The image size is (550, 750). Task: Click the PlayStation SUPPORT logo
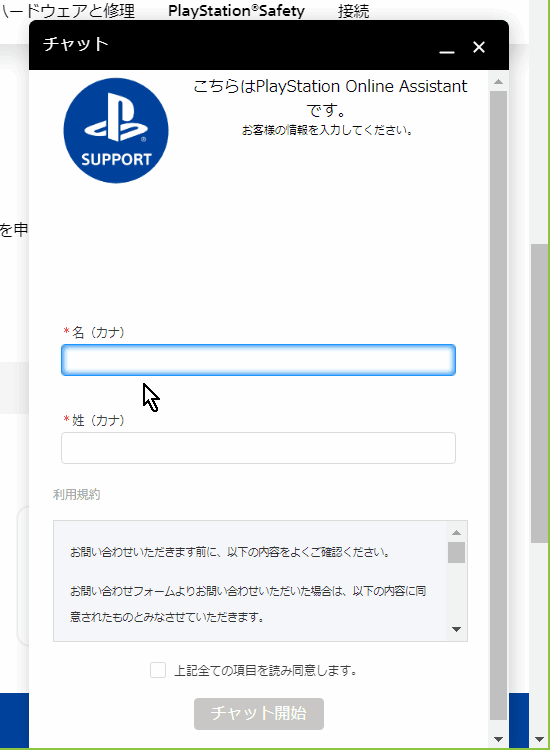pyautogui.click(x=116, y=131)
